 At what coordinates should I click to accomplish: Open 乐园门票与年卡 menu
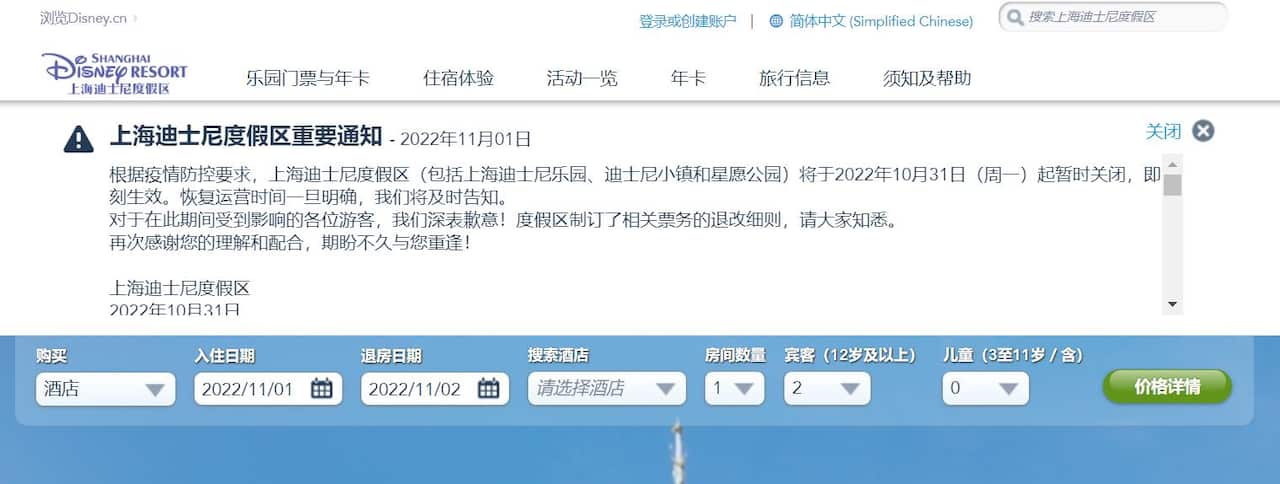308,78
